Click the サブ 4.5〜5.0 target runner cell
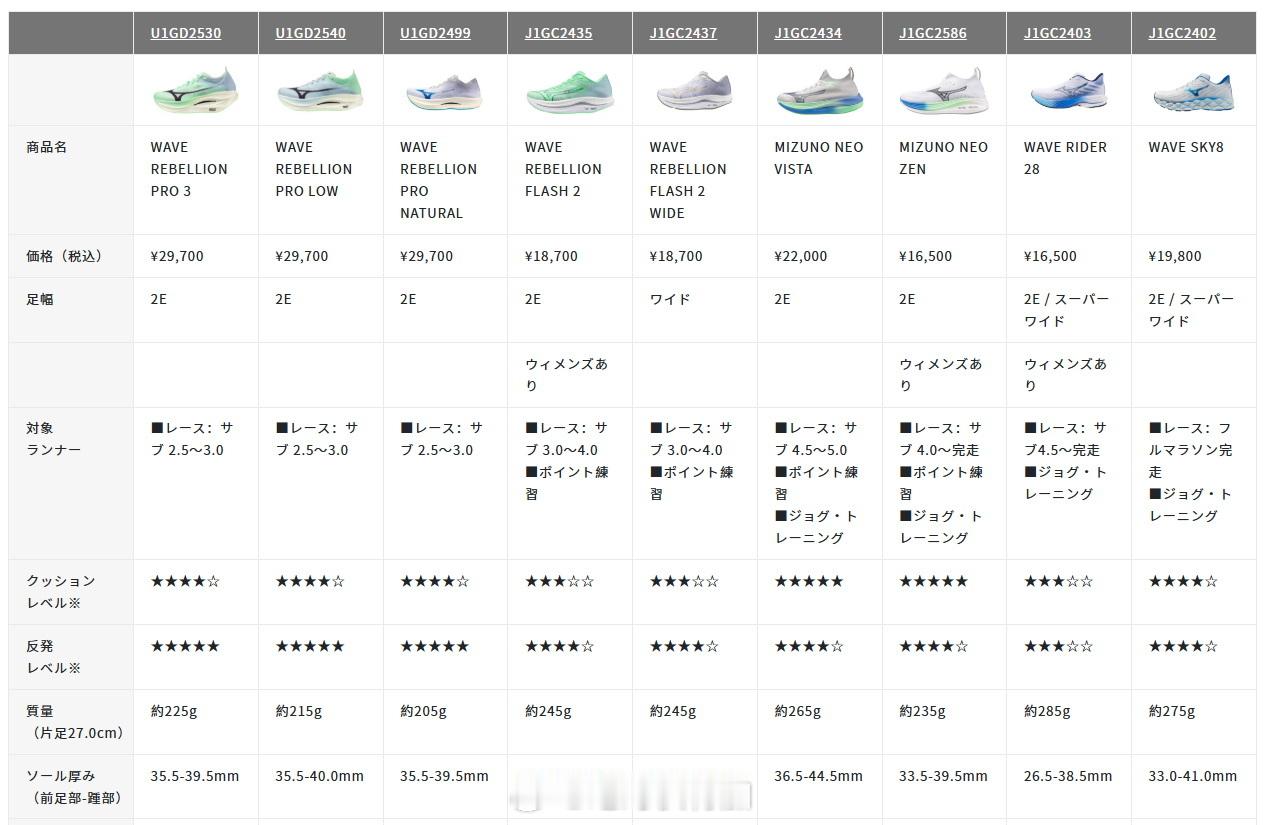The height and width of the screenshot is (825, 1265). 820,483
